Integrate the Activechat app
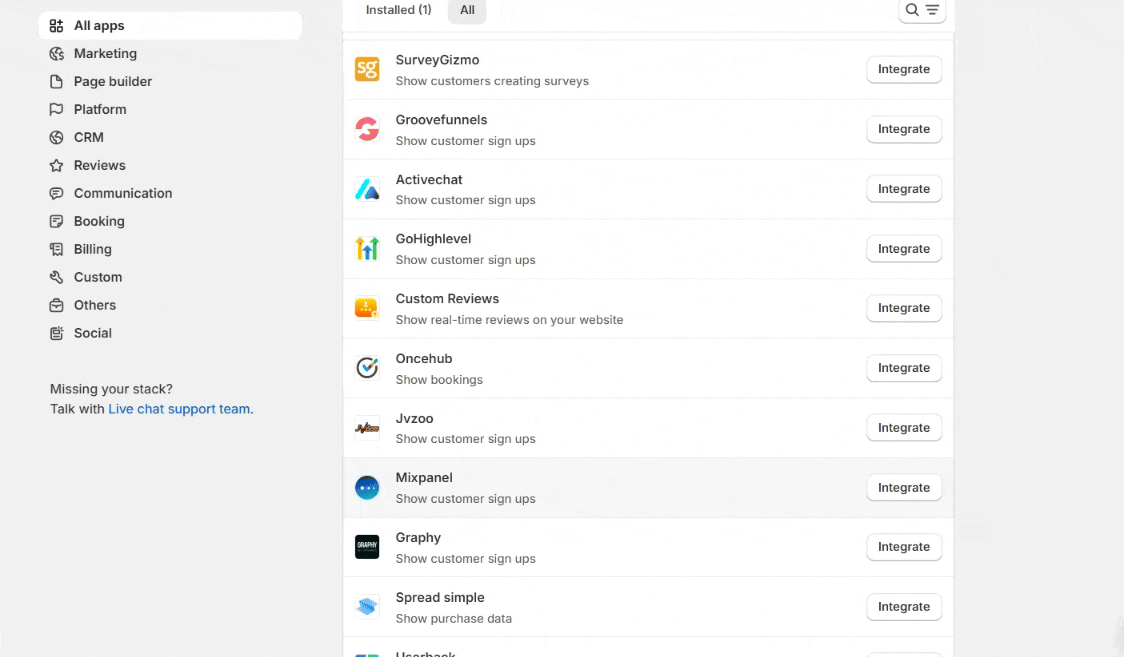This screenshot has width=1124, height=657. pos(904,189)
